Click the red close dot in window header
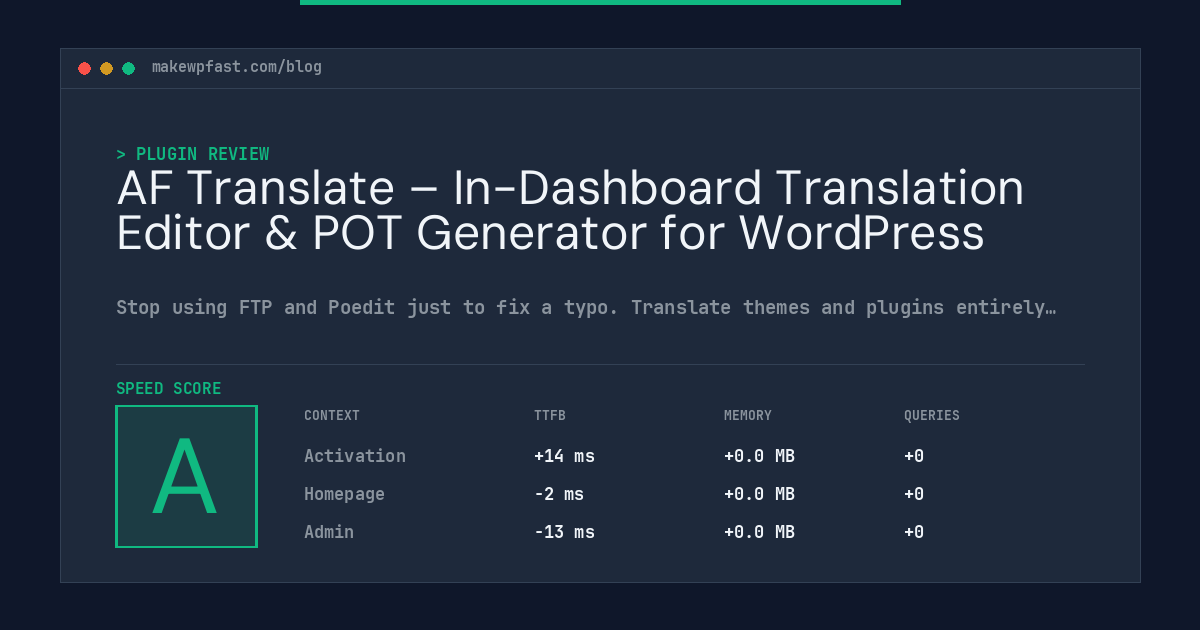1200x630 pixels. pyautogui.click(x=85, y=68)
